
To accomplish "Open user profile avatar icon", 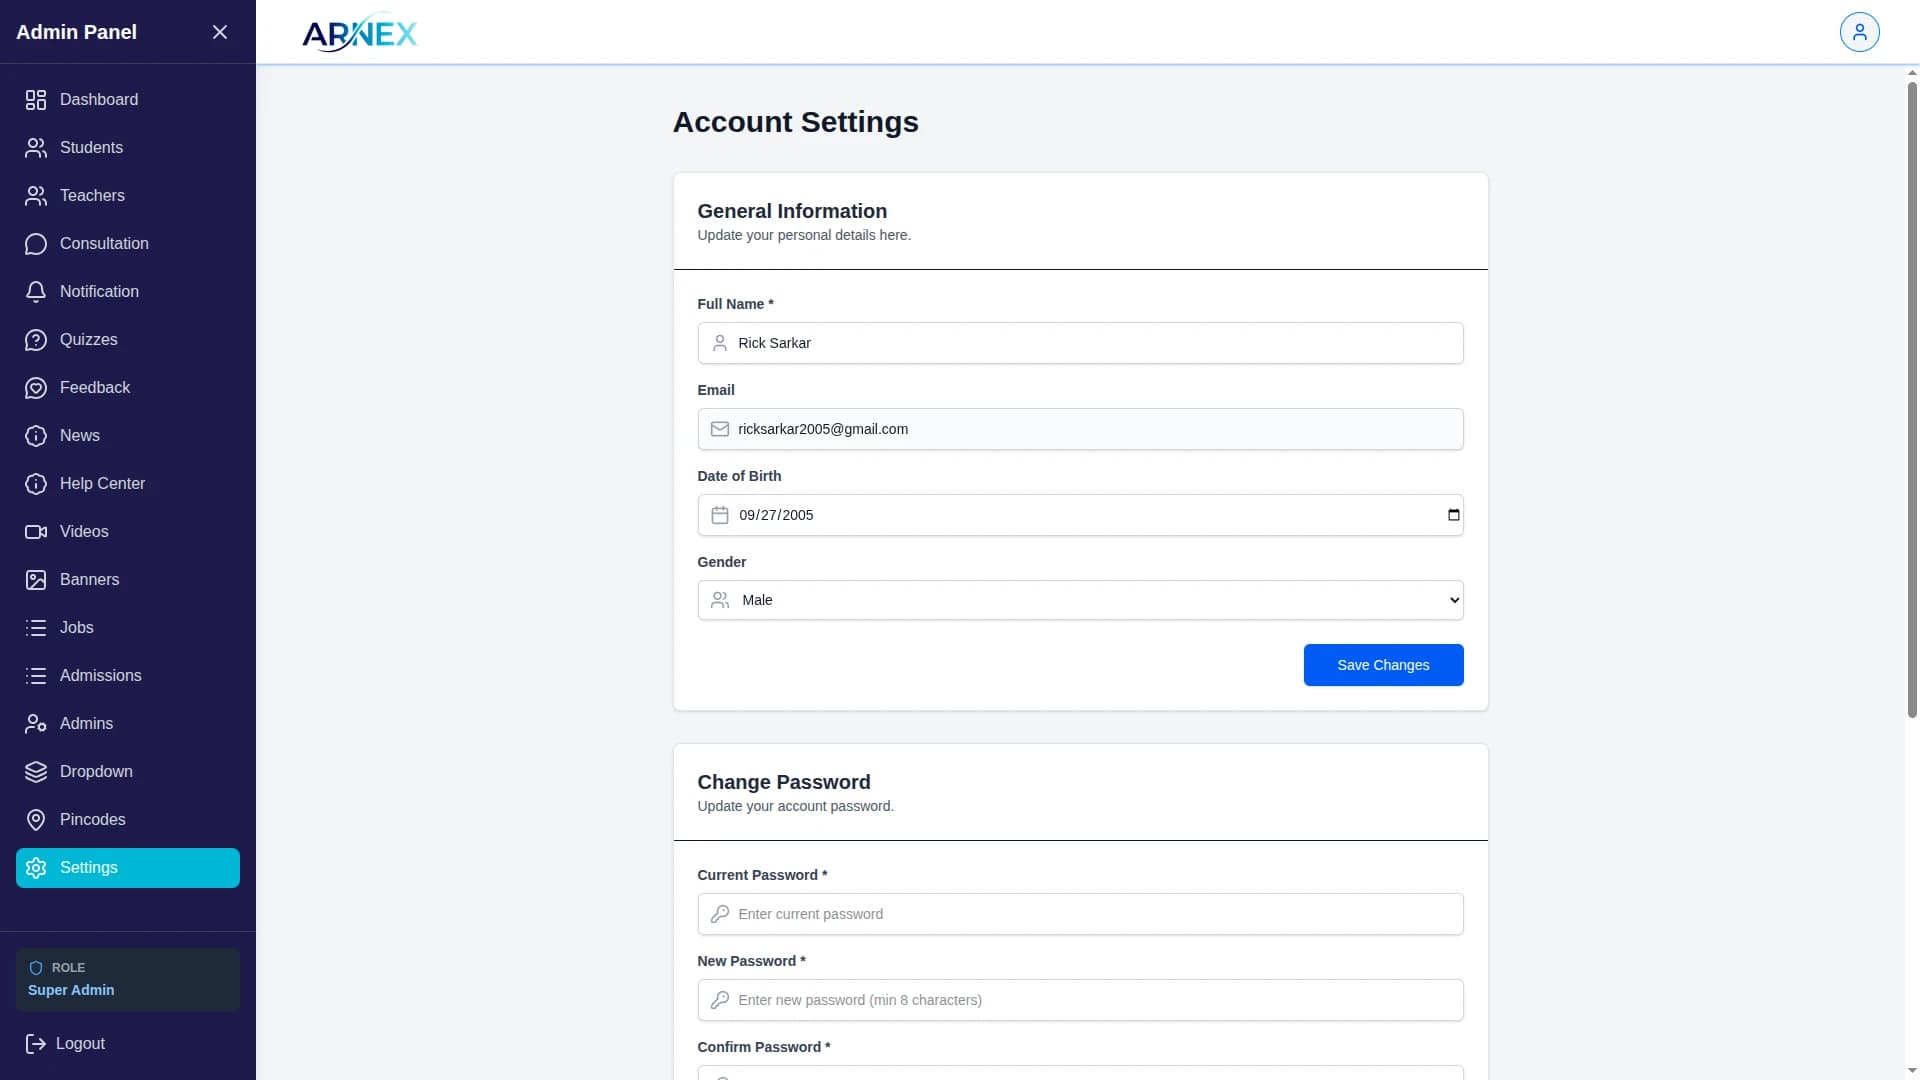I will point(1859,32).
